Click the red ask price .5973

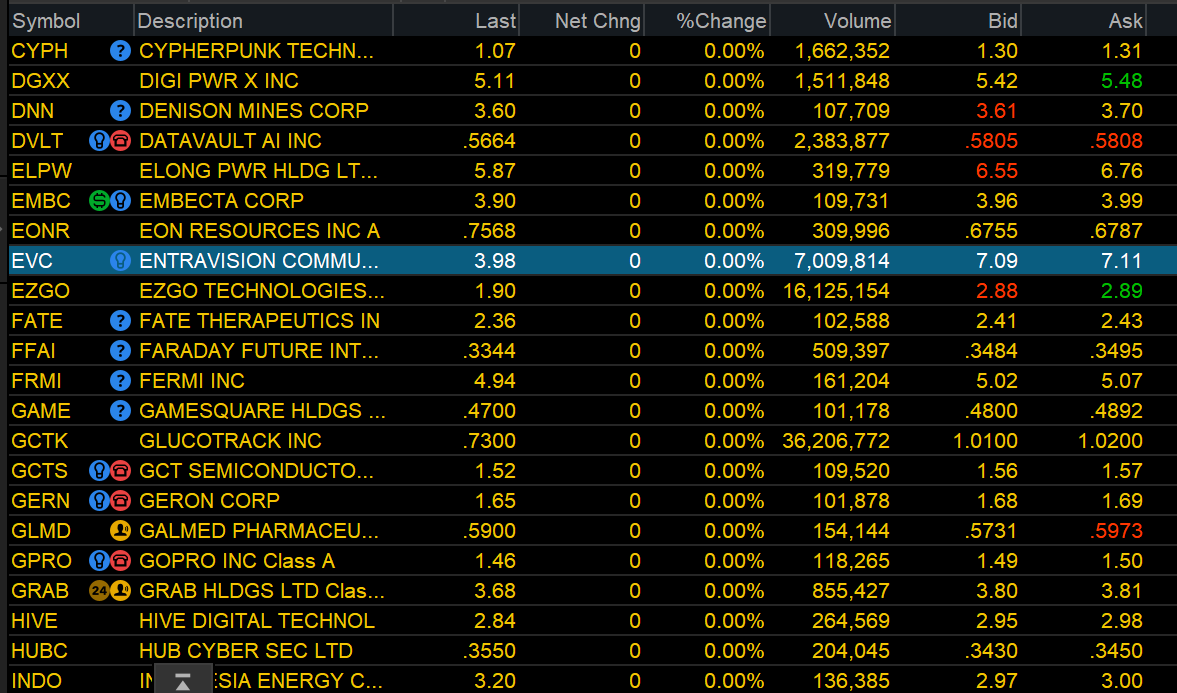pyautogui.click(x=1117, y=532)
